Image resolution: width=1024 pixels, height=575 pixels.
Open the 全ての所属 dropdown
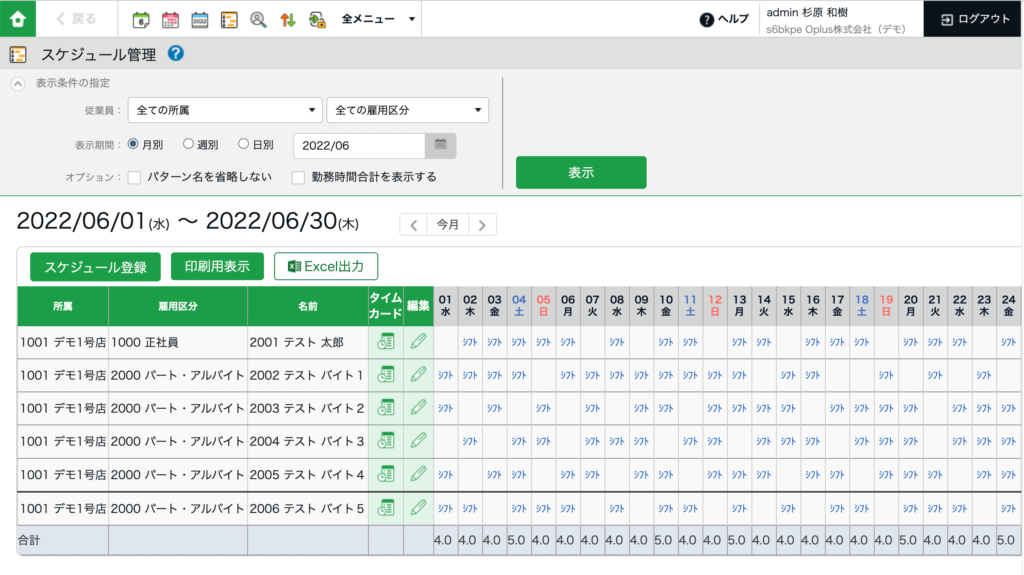225,110
